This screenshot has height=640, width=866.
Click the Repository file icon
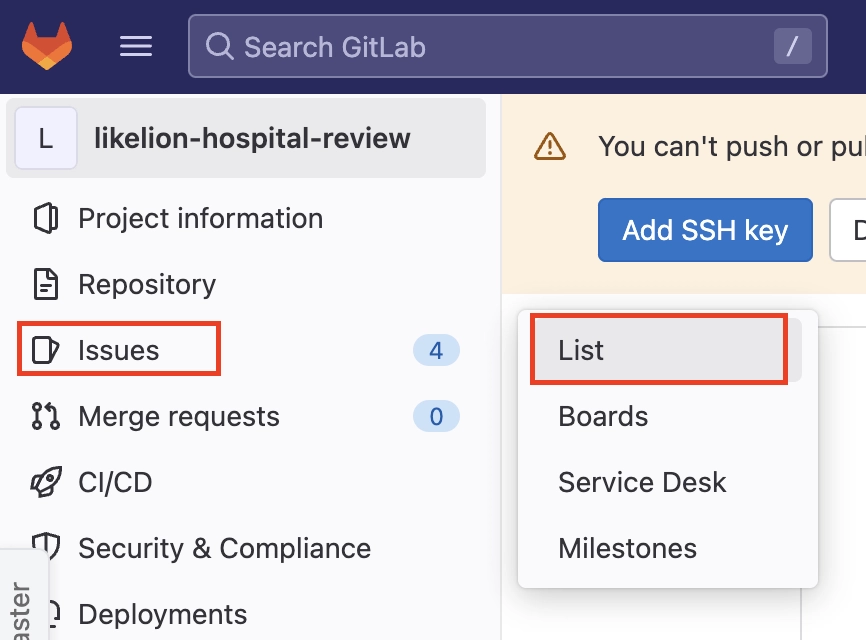(46, 285)
